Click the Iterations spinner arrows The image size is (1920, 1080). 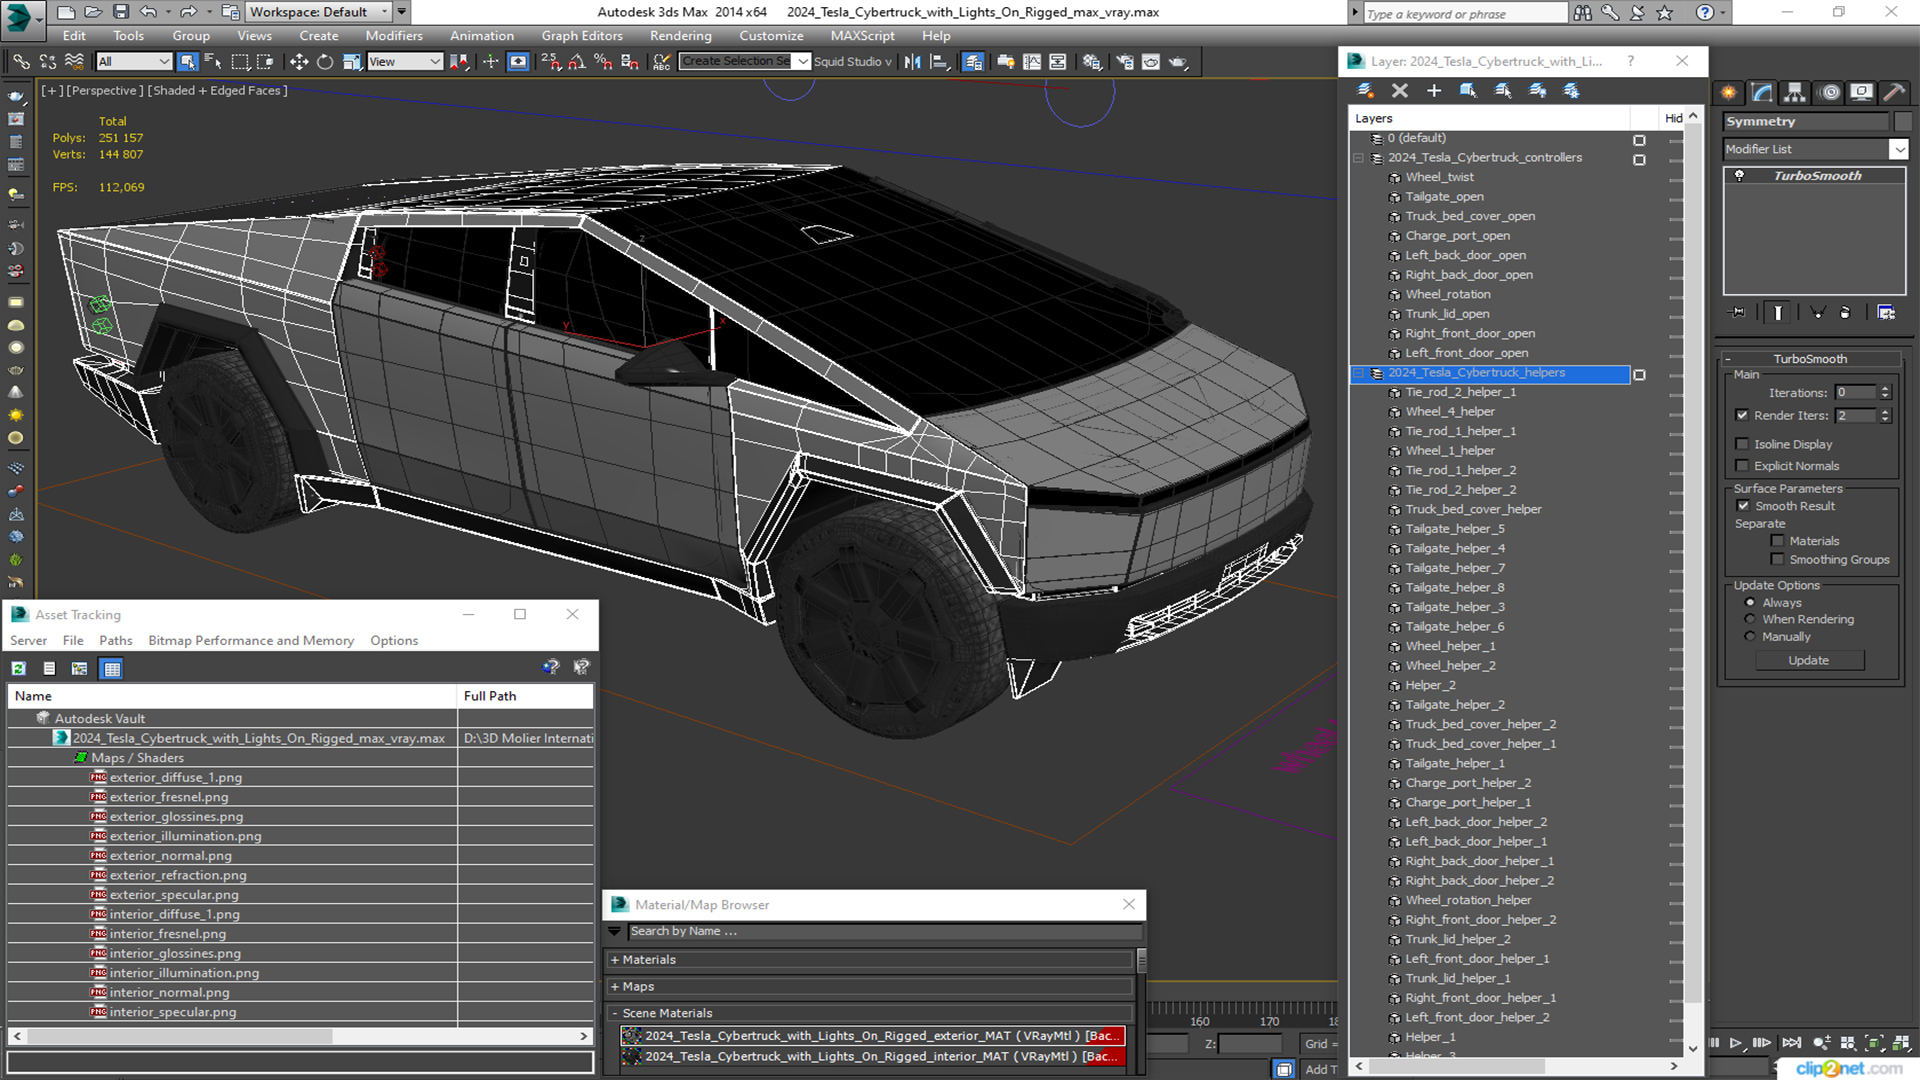pyautogui.click(x=1885, y=393)
